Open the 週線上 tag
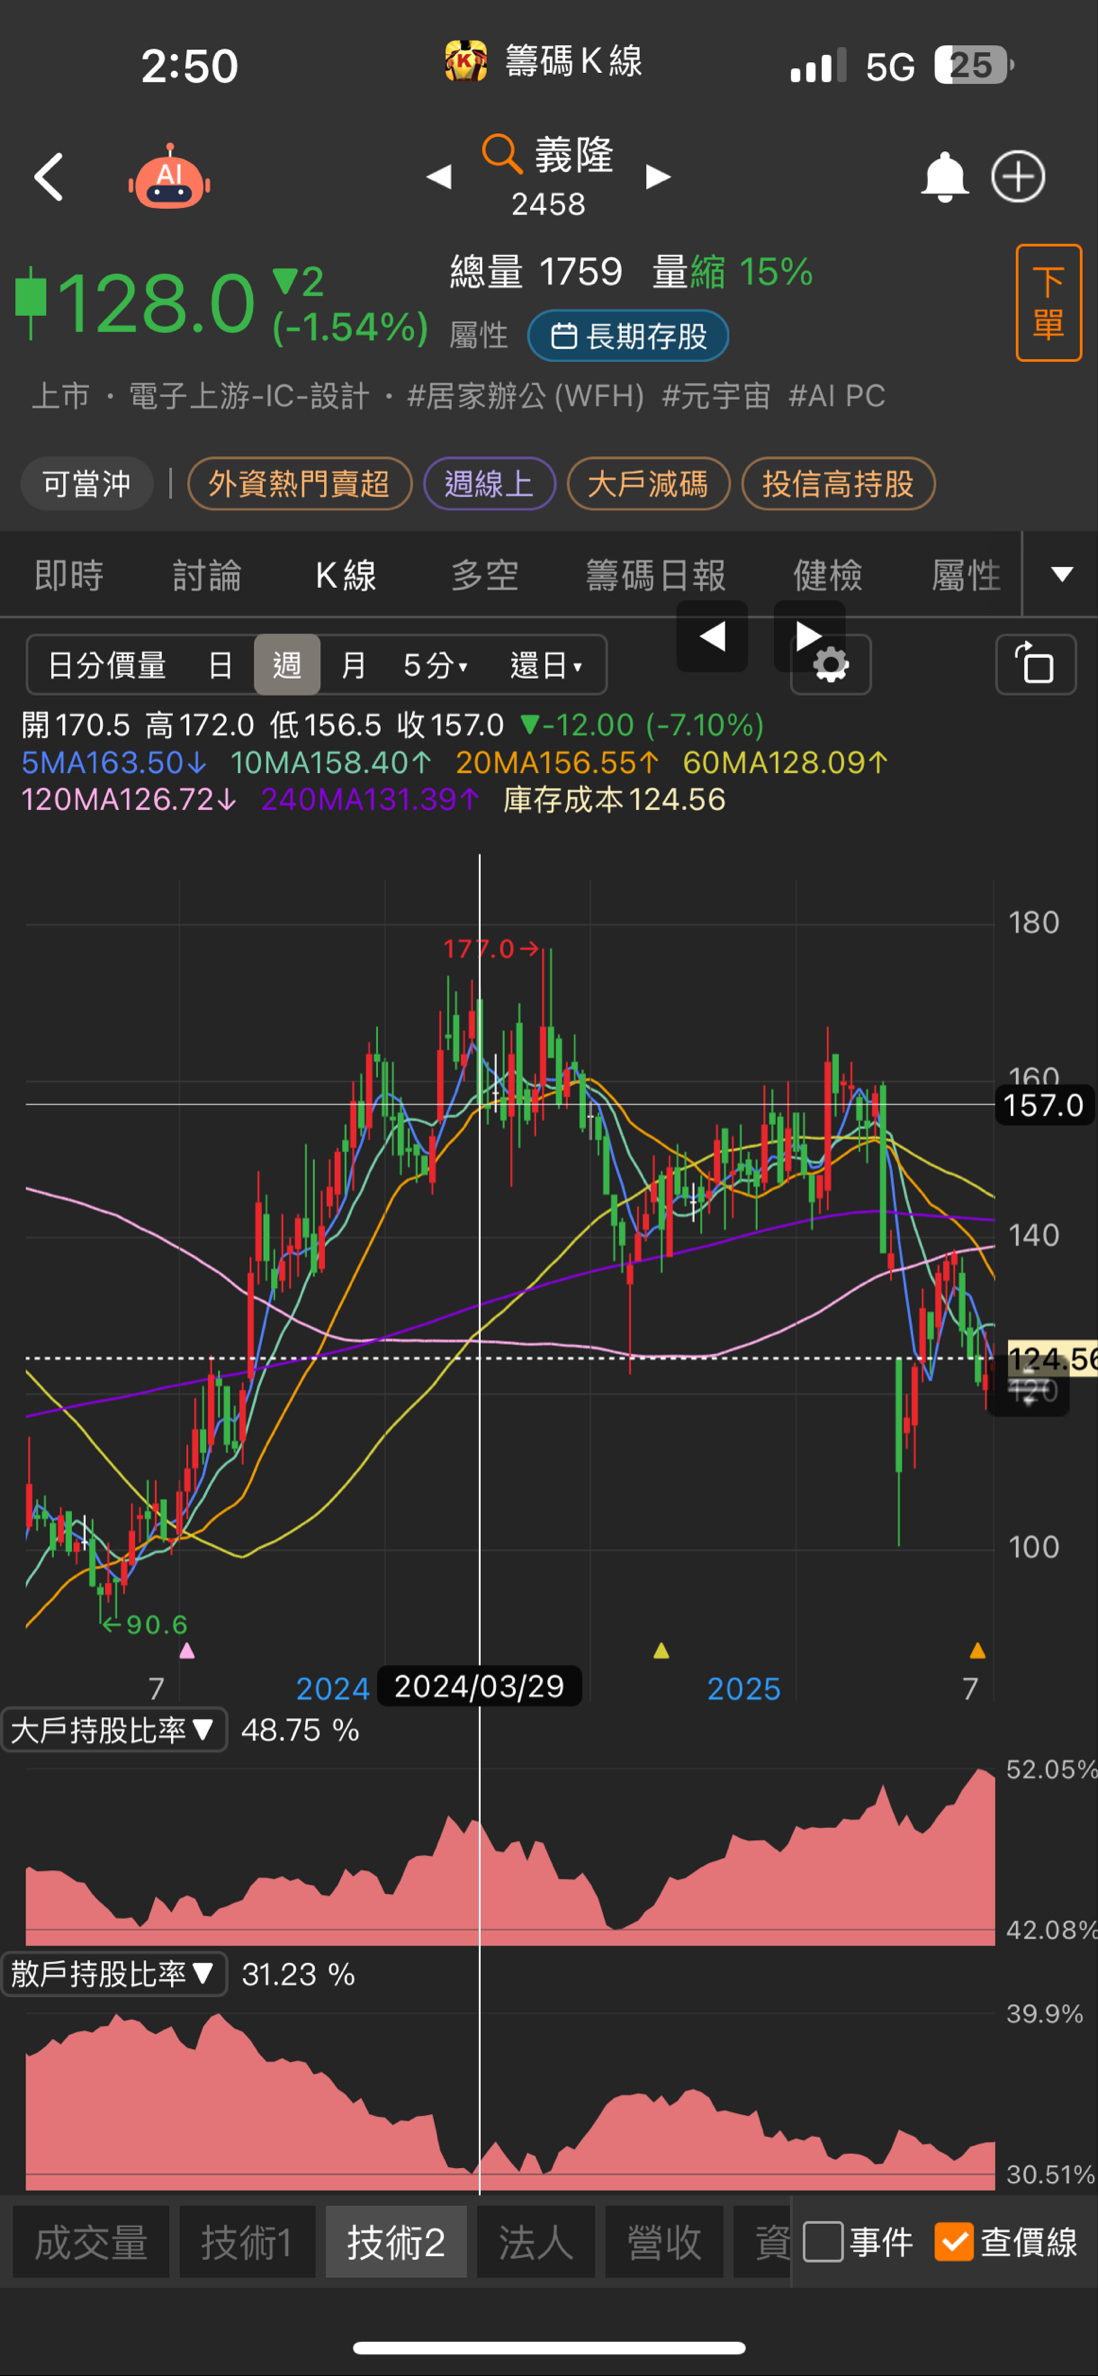The image size is (1098, 2376). click(x=489, y=484)
